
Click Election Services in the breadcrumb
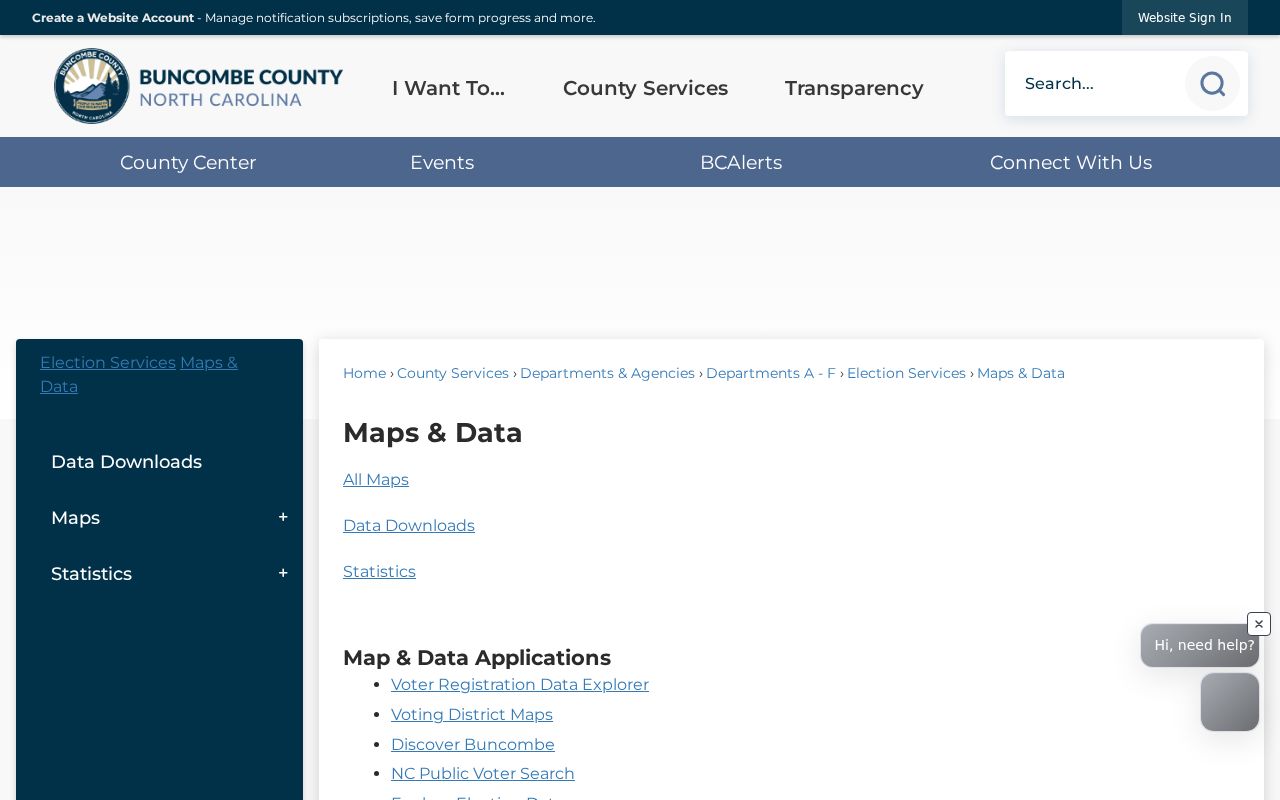click(x=906, y=373)
